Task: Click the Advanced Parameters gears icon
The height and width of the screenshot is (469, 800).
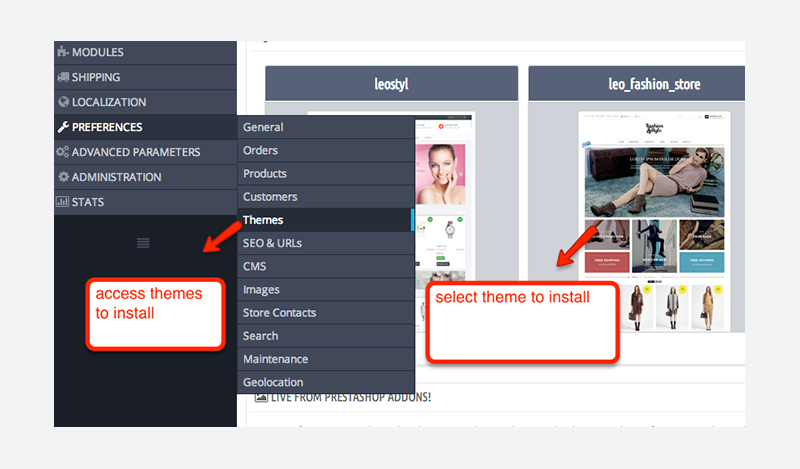Action: point(62,152)
